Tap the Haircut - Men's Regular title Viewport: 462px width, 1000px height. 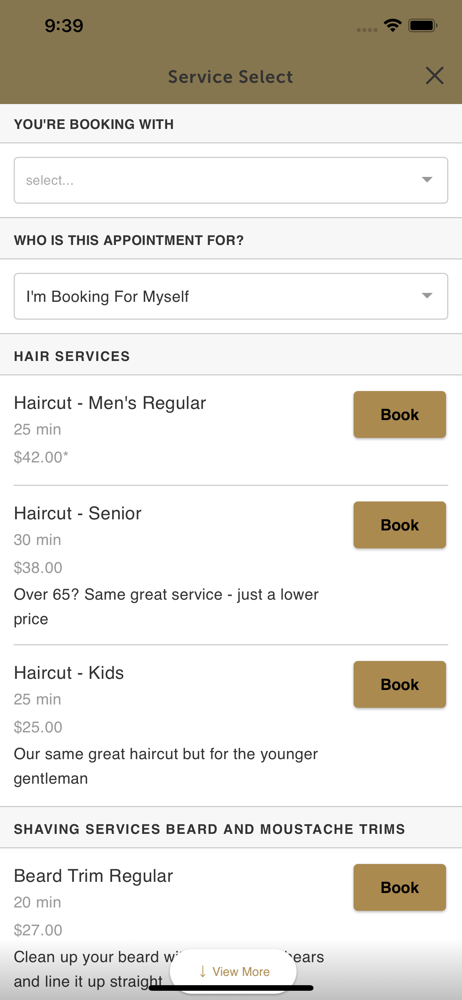point(110,403)
